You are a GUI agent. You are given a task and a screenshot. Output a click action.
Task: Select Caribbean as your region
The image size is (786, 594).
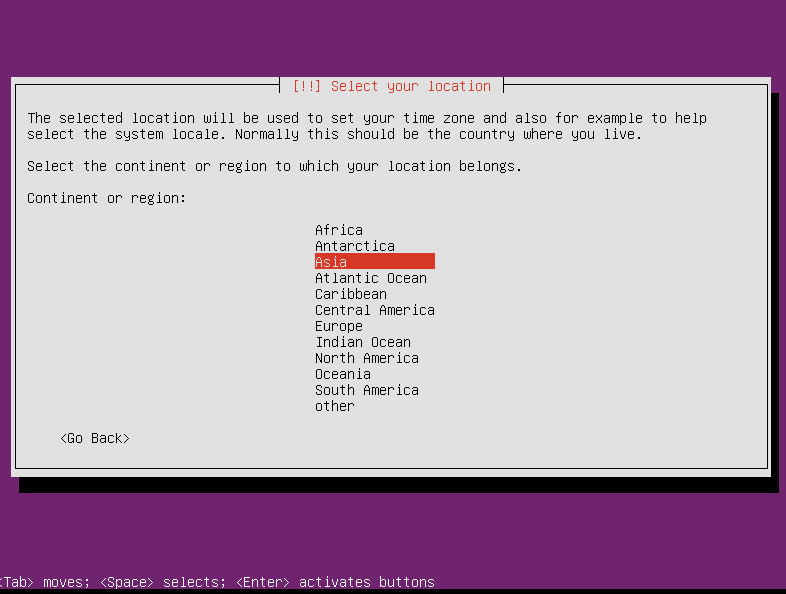pyautogui.click(x=351, y=294)
